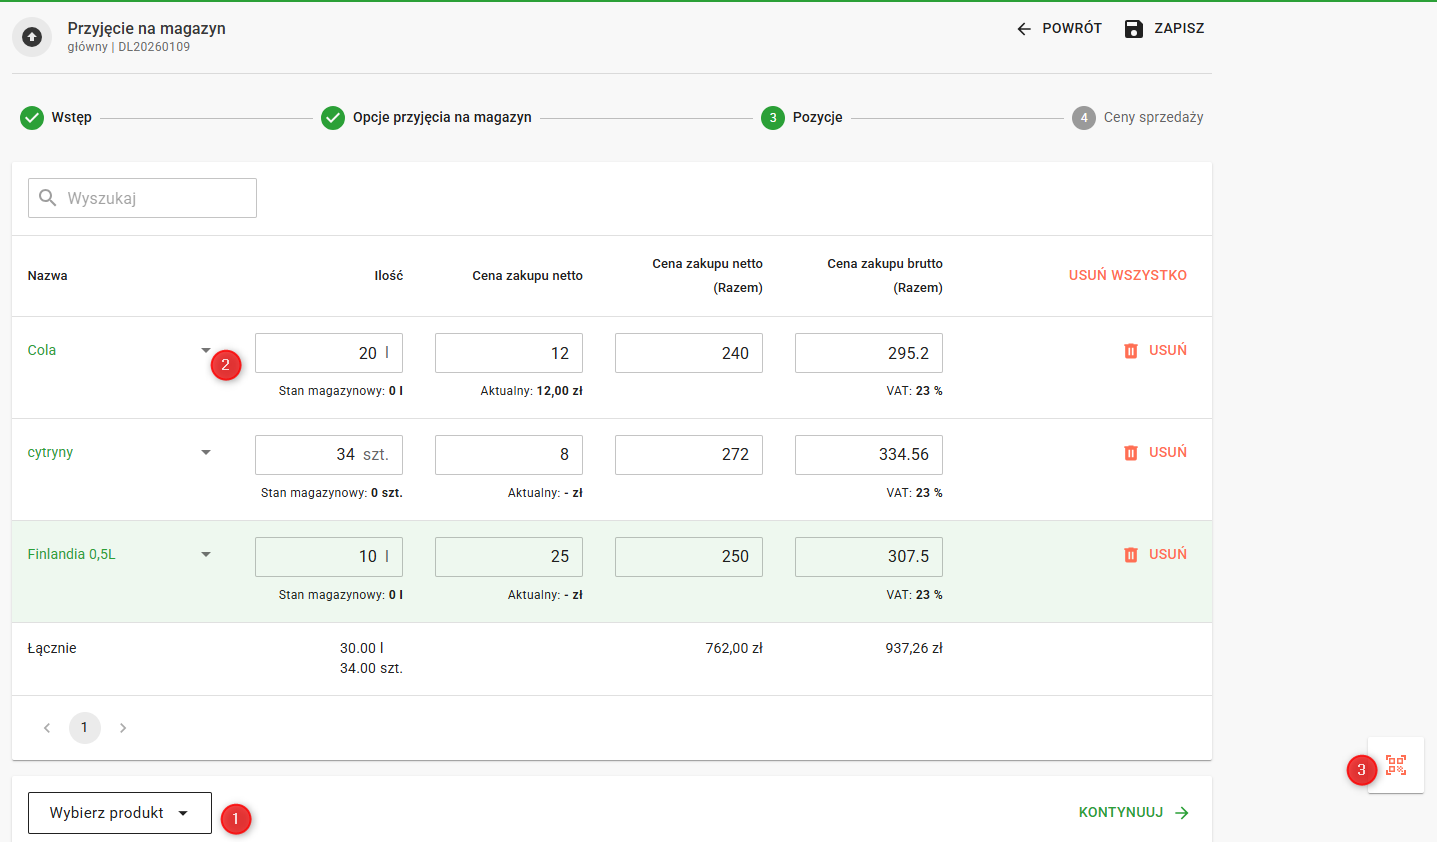Open the Finlandia 0,5L product dropdown
The width and height of the screenshot is (1437, 842).
tap(206, 555)
